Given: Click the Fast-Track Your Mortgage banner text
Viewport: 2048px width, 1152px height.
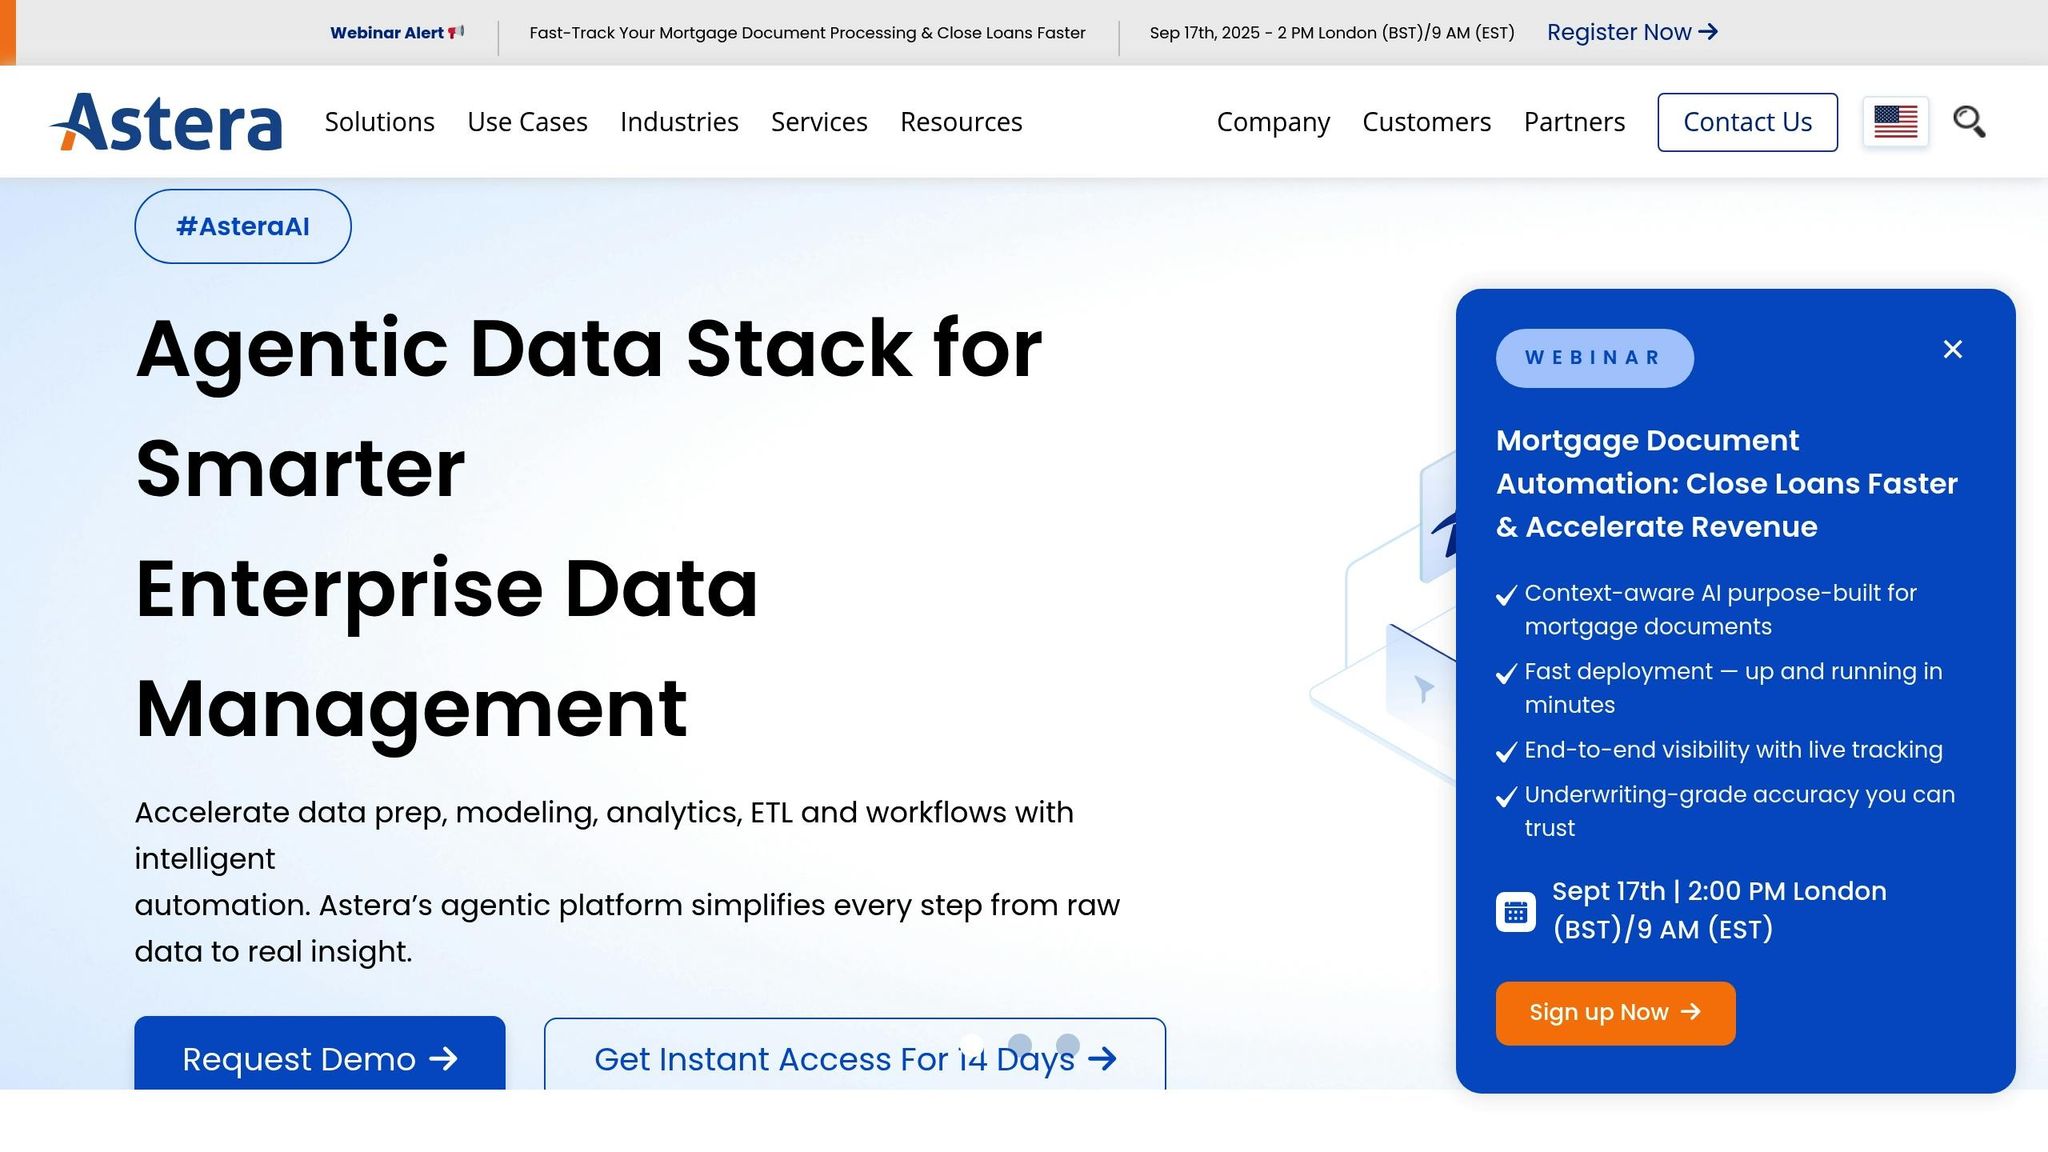Looking at the screenshot, I should [x=807, y=33].
